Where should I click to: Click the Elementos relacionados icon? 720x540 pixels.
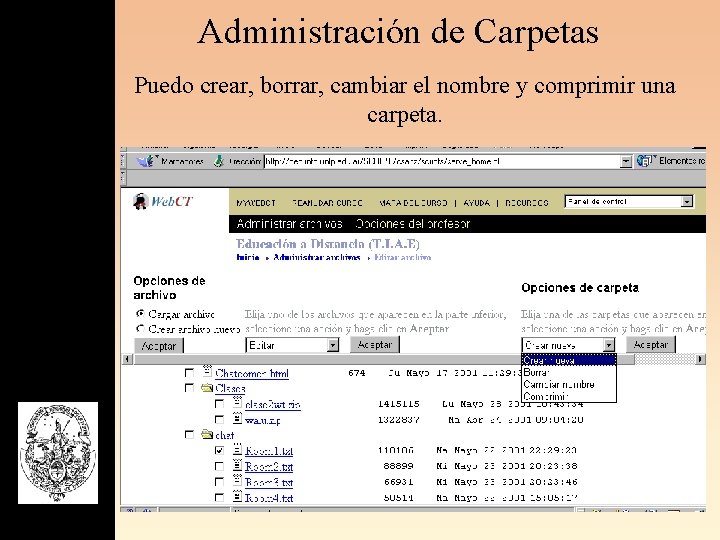(x=645, y=161)
